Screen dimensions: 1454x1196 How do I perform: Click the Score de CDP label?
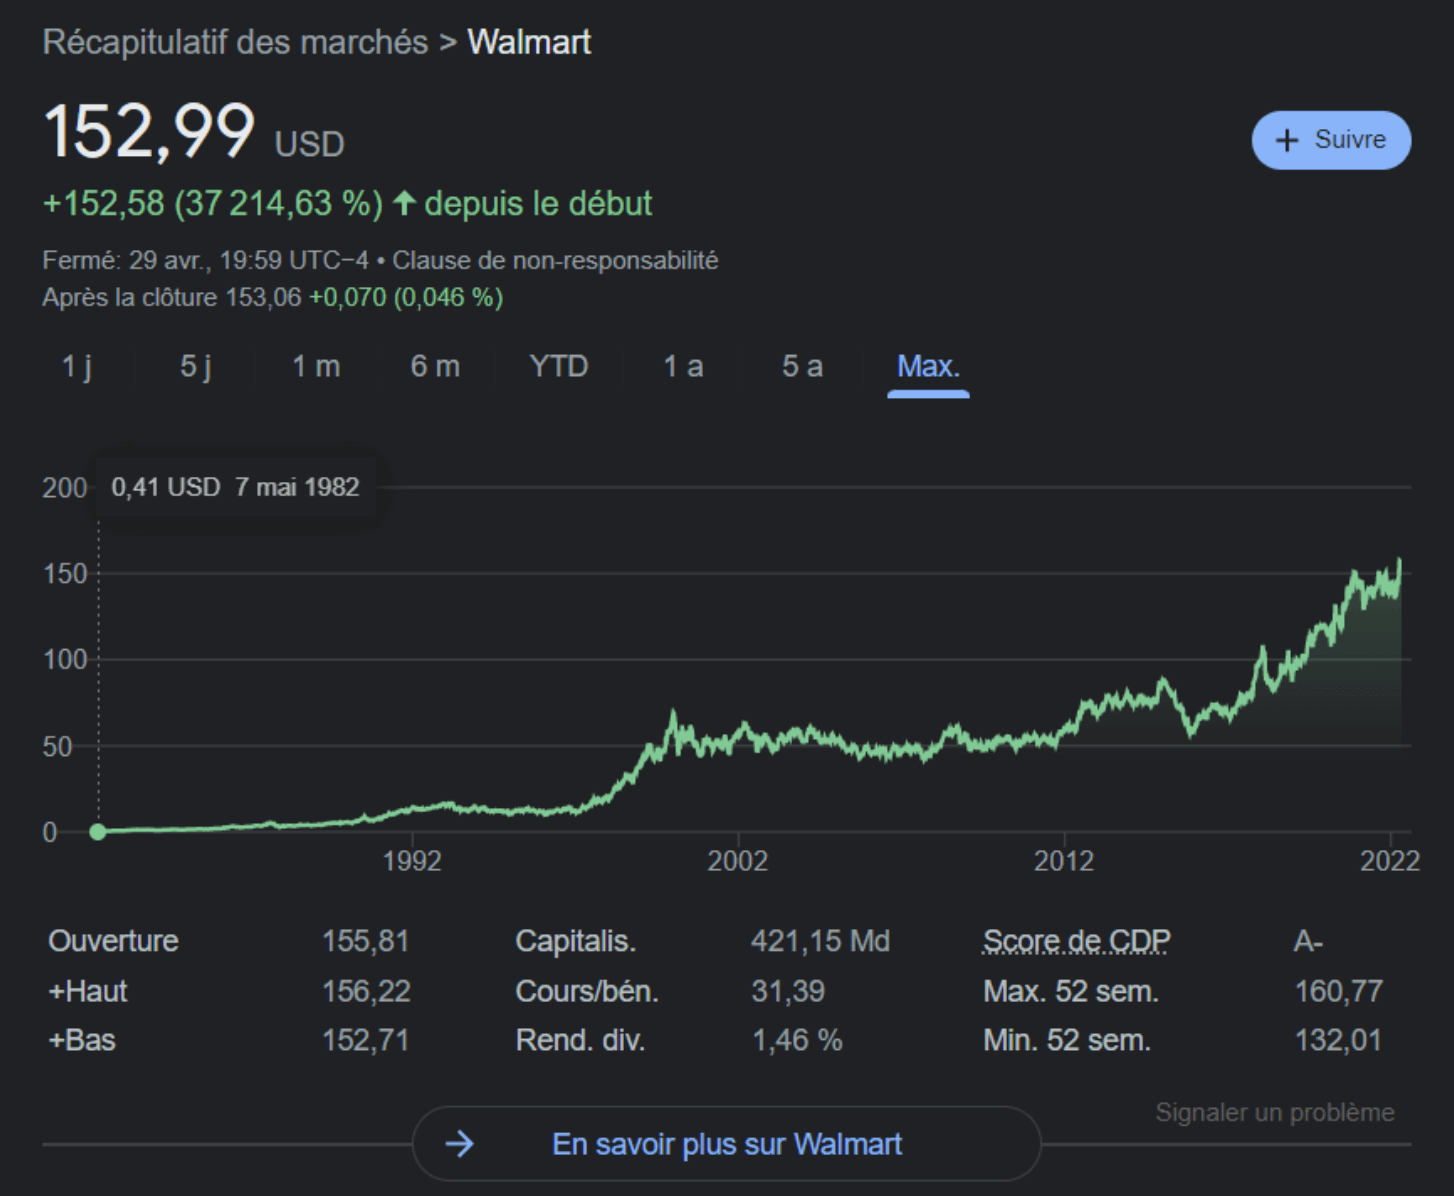(x=1076, y=941)
